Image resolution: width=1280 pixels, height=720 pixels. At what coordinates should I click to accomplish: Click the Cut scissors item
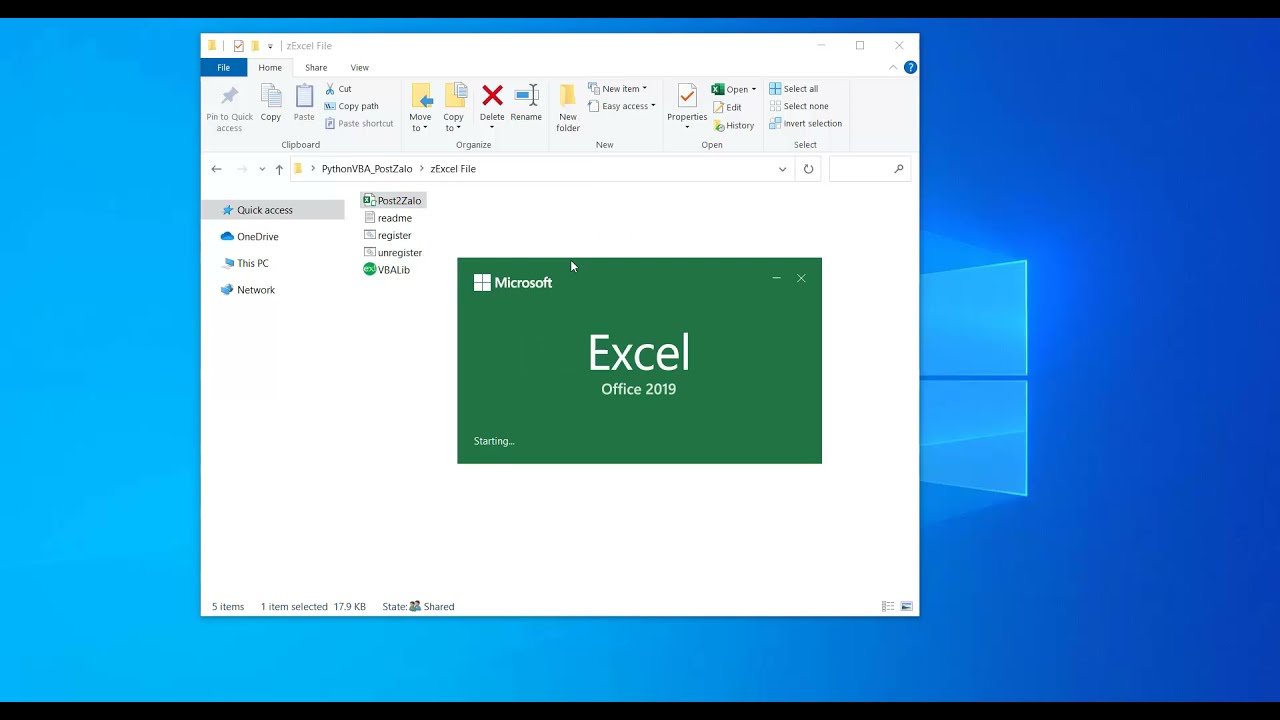pos(339,89)
